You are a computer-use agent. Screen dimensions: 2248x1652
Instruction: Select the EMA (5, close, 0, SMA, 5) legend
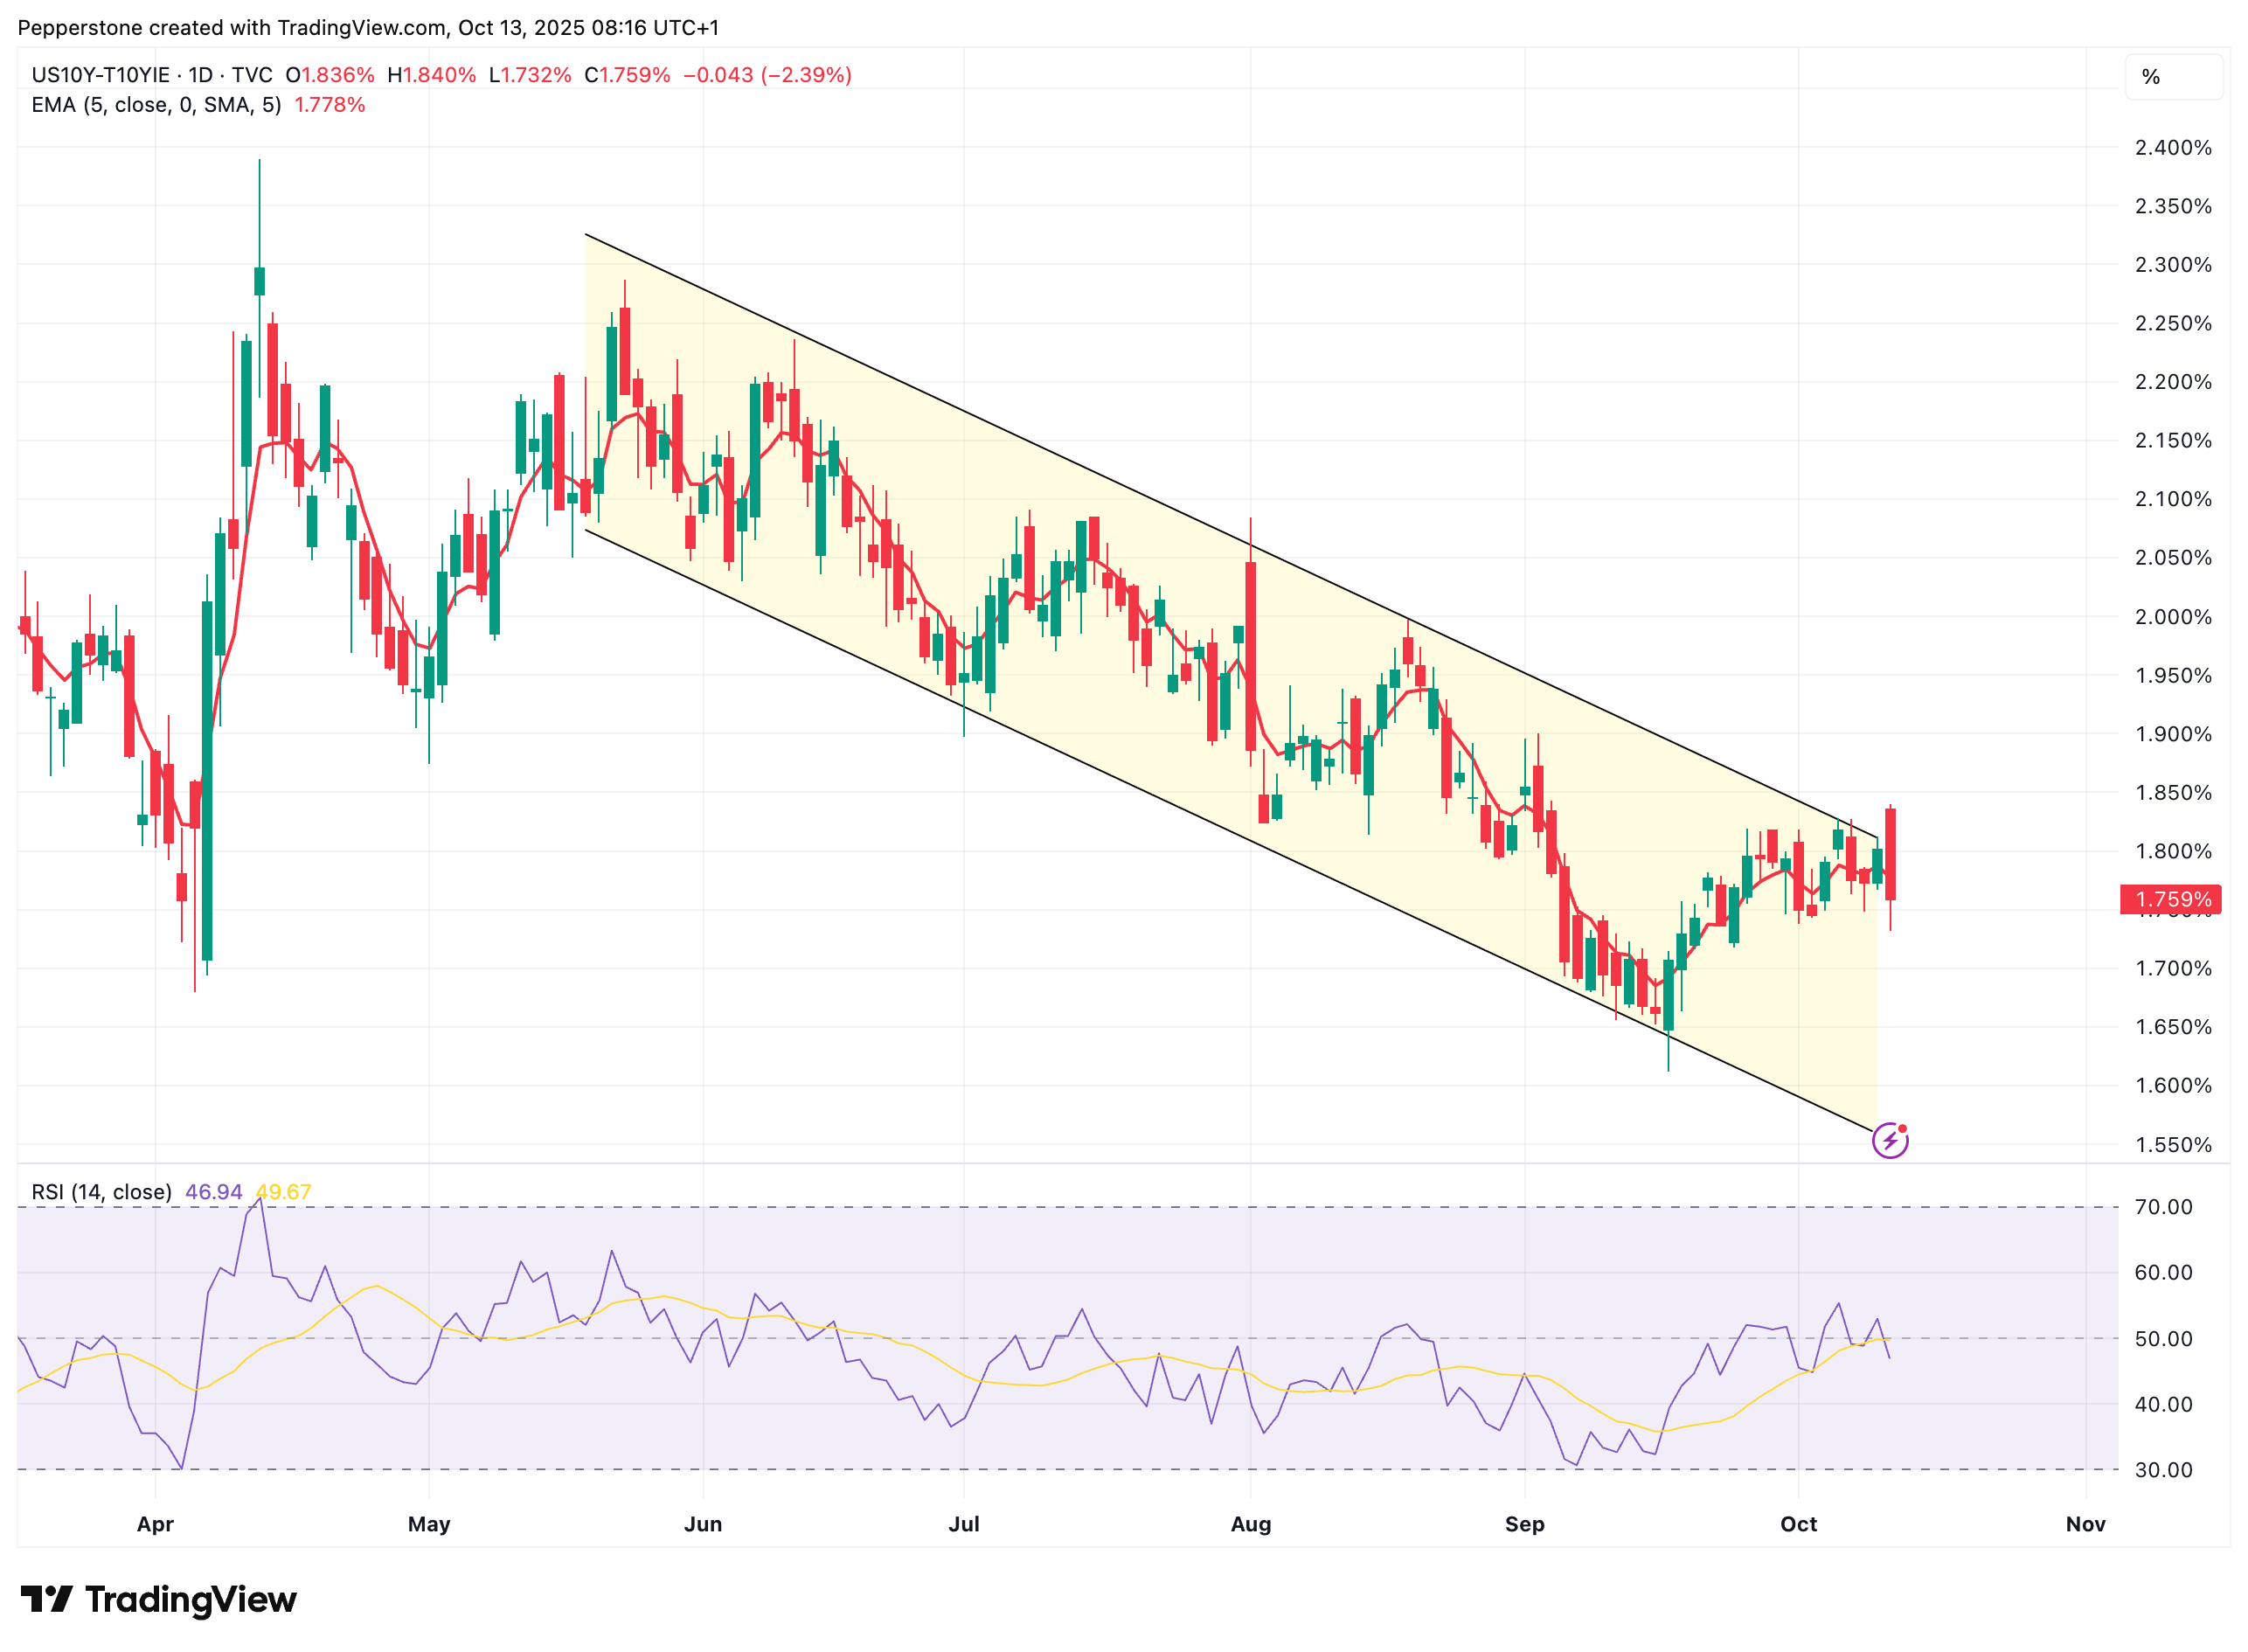tap(156, 105)
